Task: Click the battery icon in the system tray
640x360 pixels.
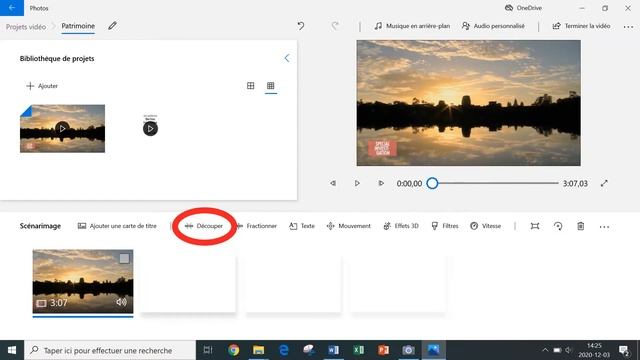Action: [557, 350]
